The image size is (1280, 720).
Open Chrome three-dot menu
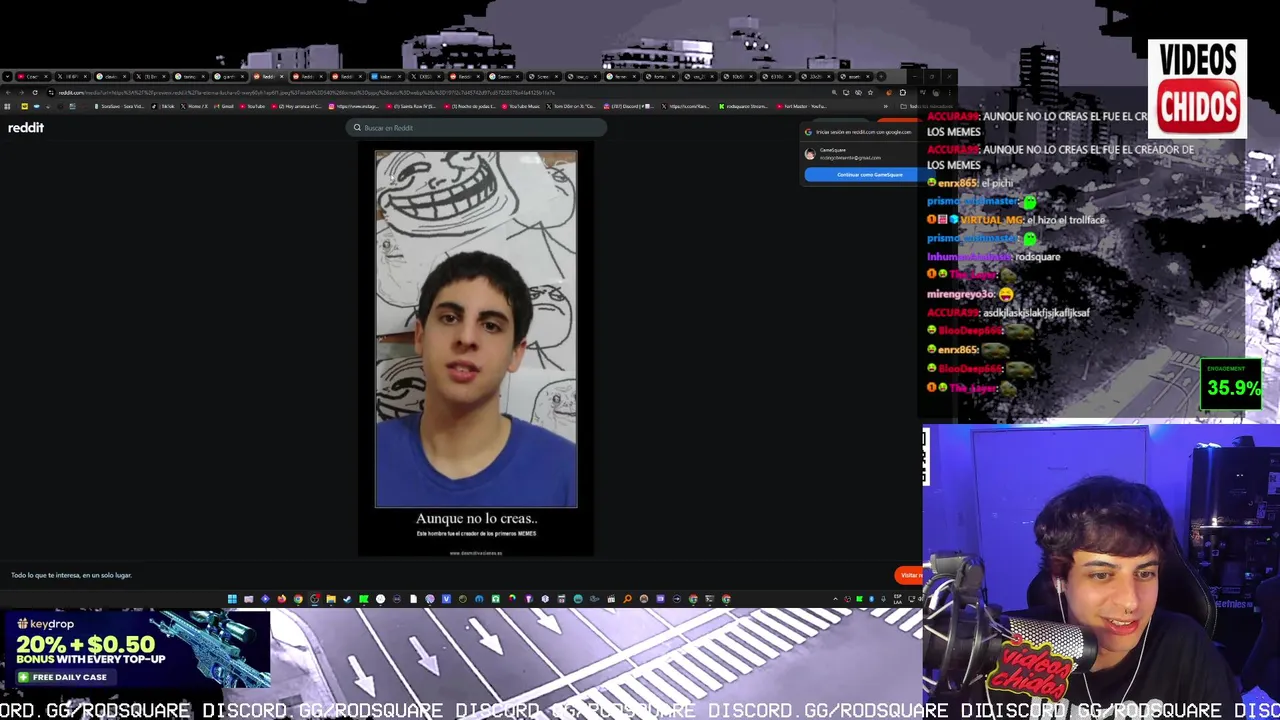949,92
